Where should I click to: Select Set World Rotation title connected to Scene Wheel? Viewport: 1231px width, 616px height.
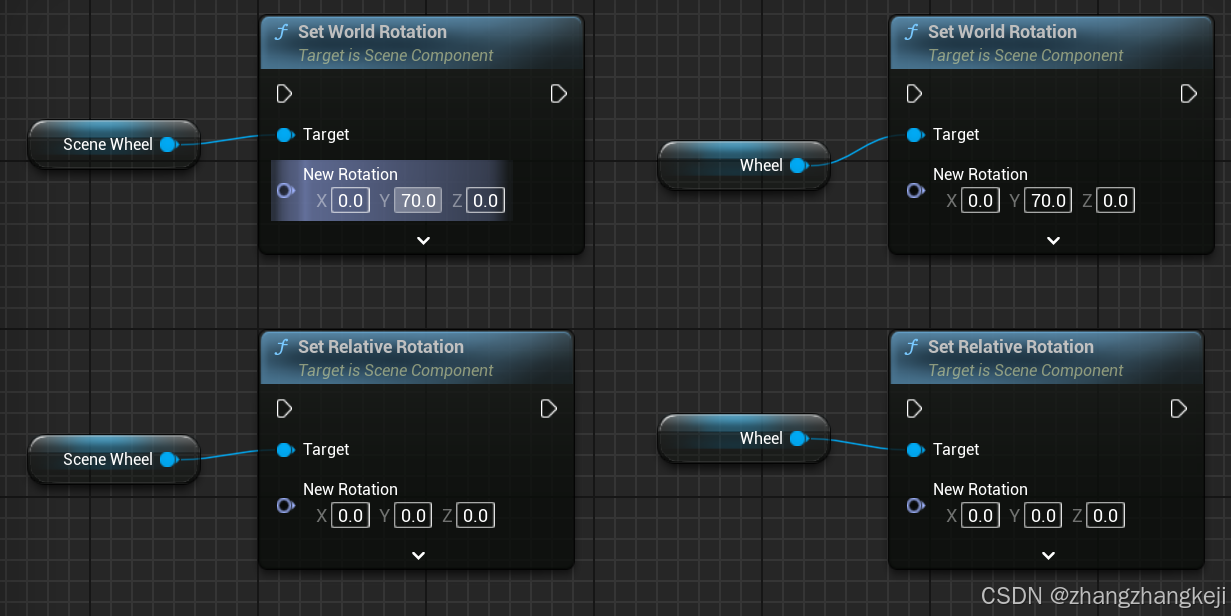372,32
